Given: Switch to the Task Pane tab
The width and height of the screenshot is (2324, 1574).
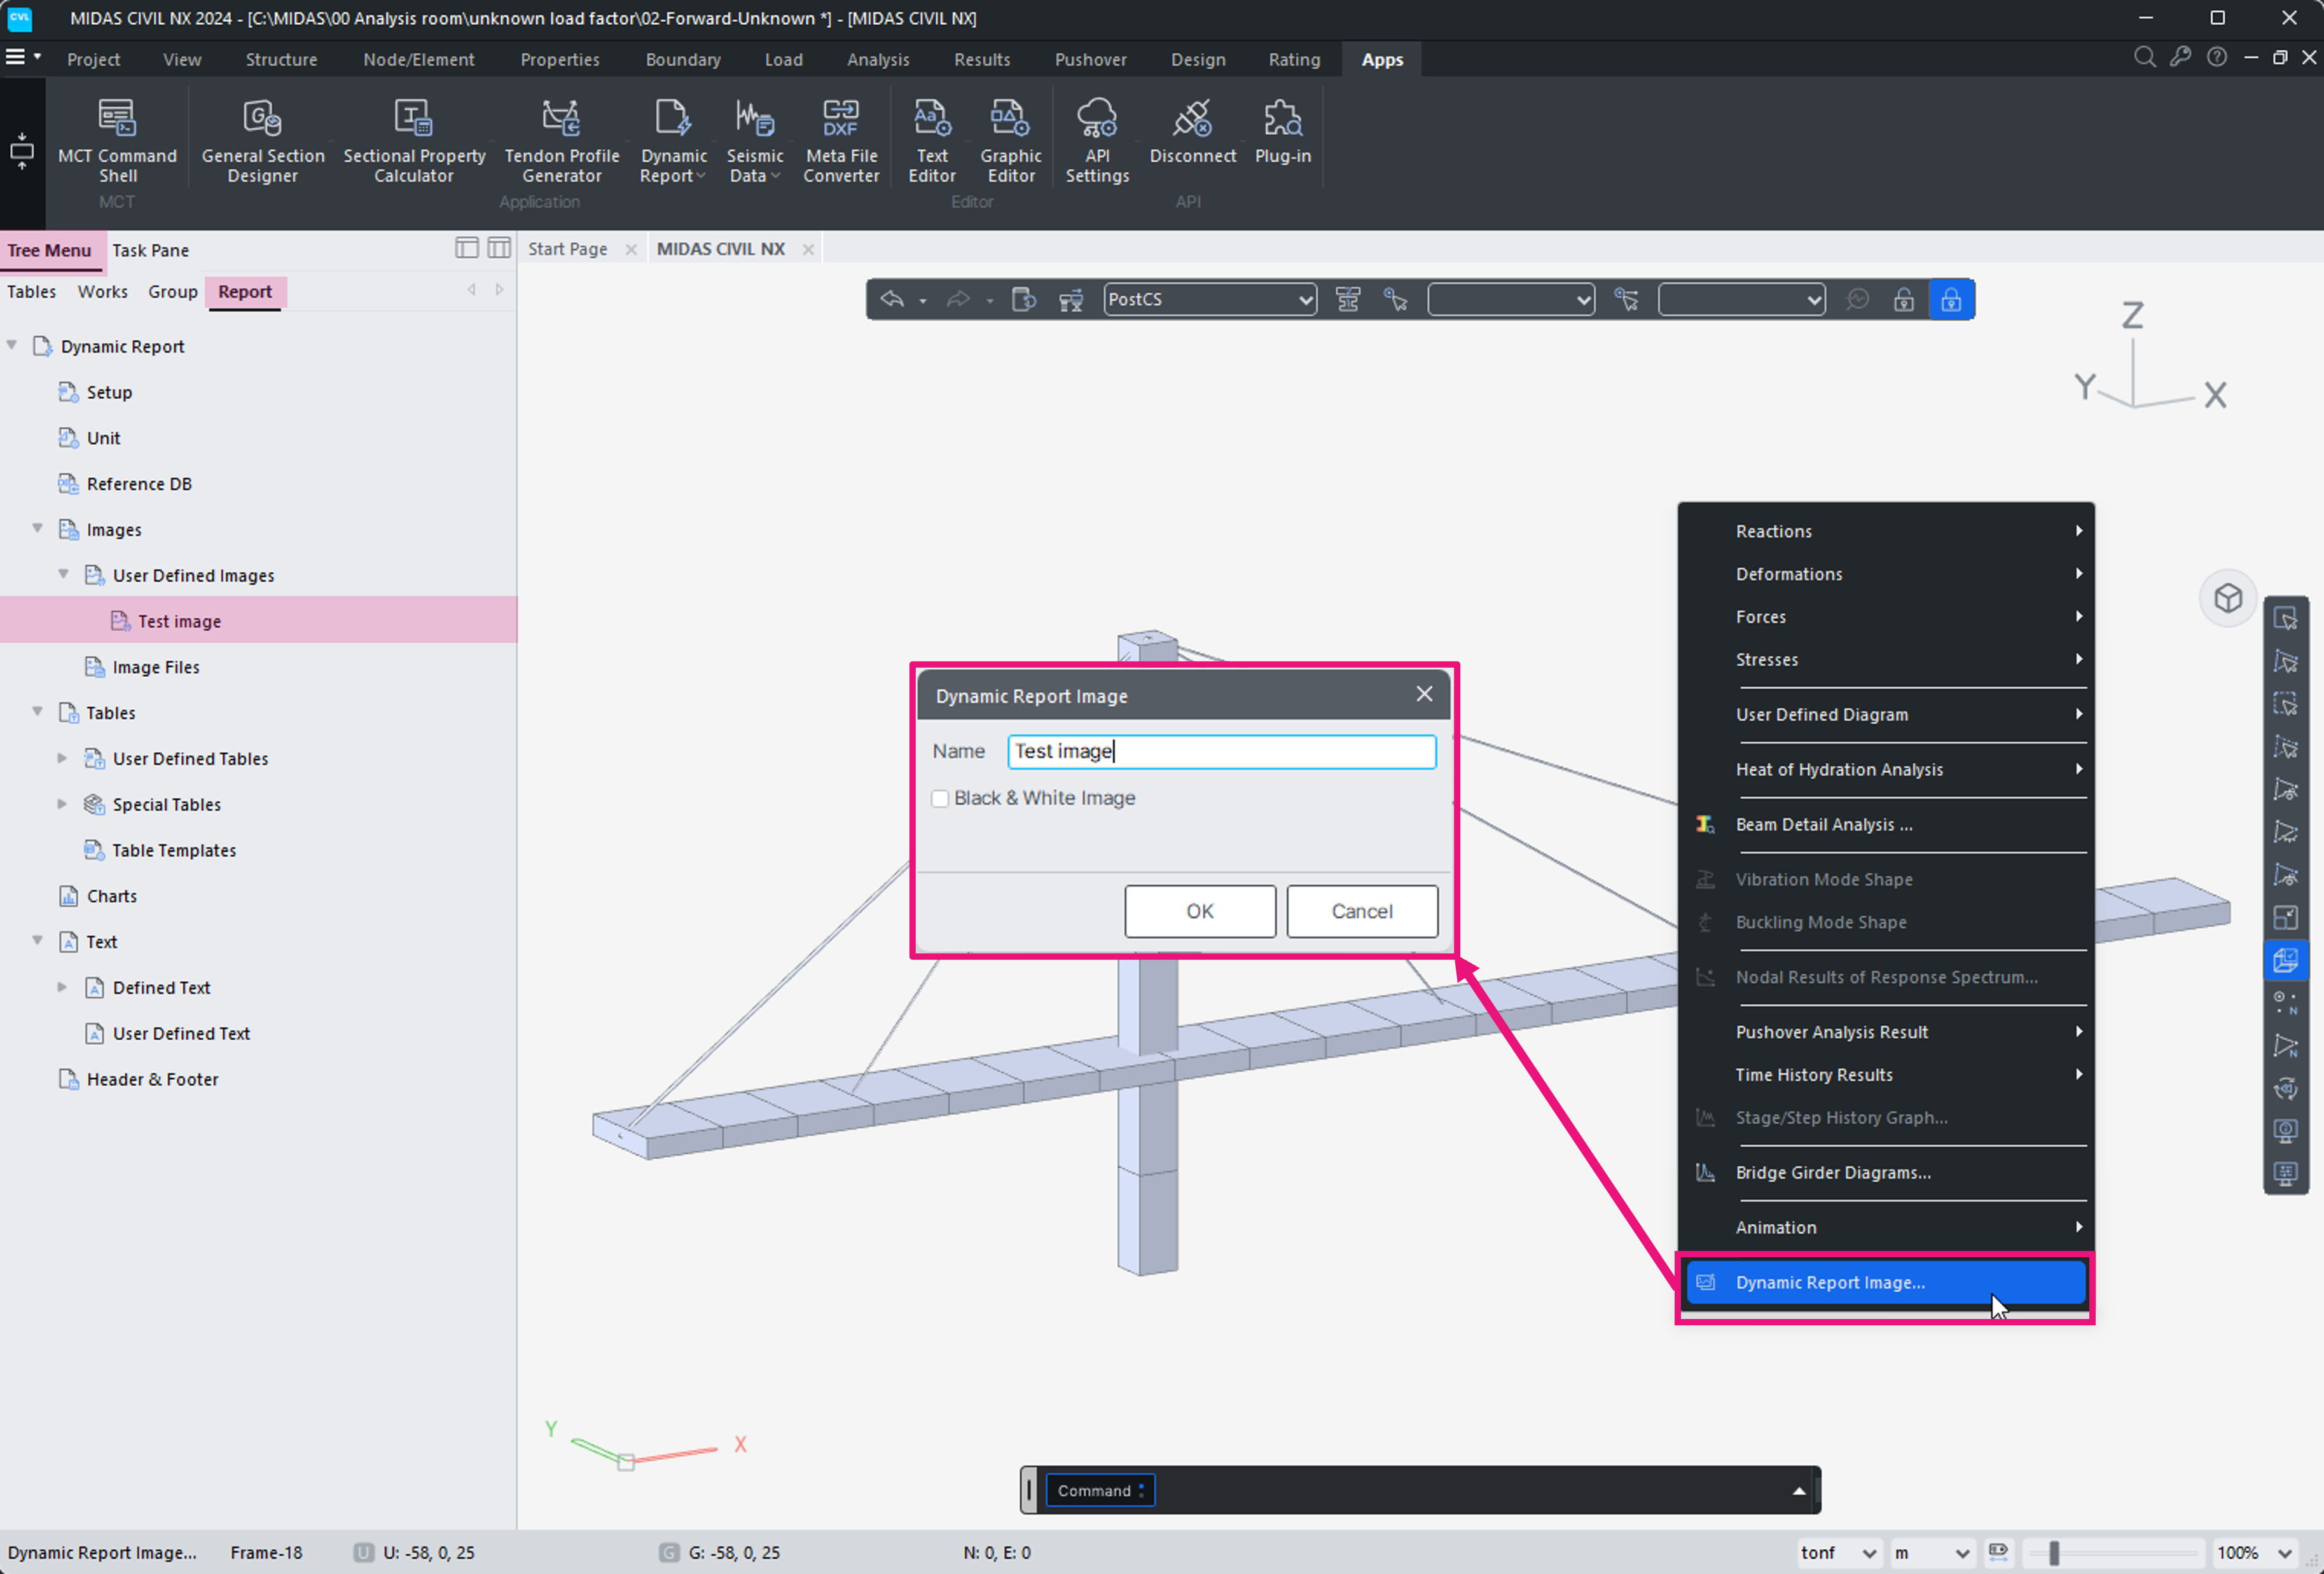Looking at the screenshot, I should coord(150,250).
